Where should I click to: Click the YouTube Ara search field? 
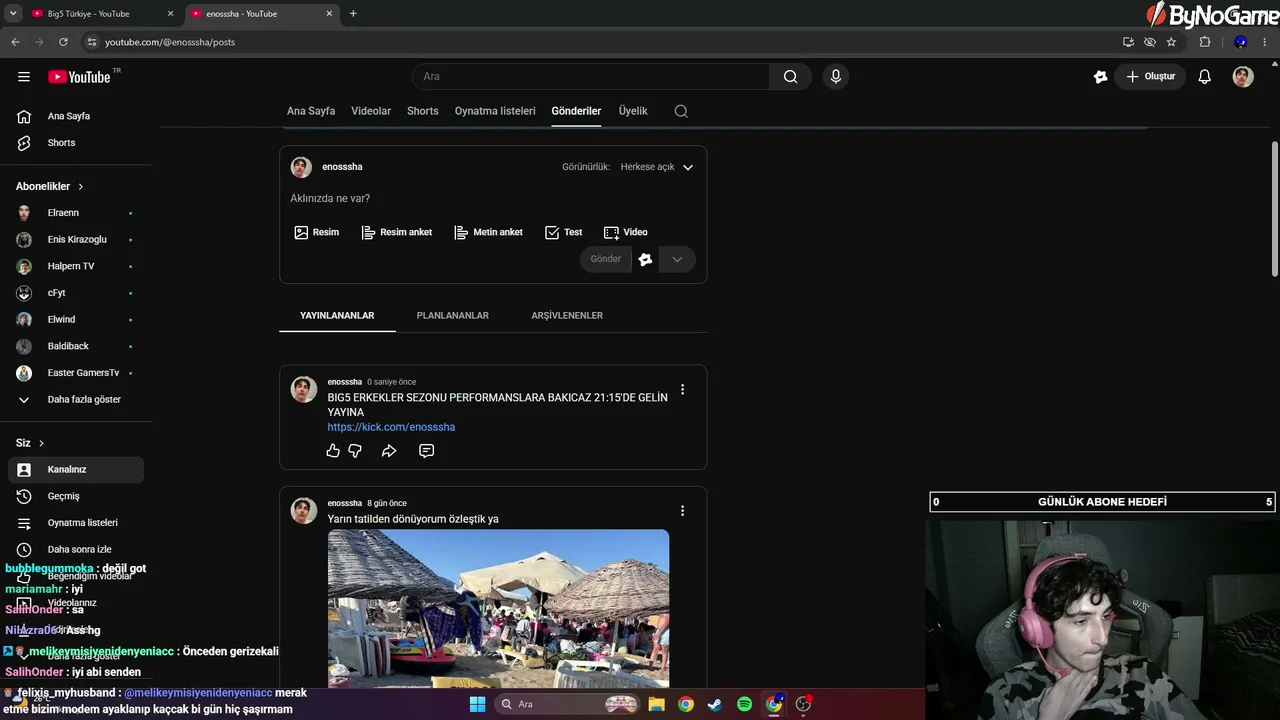tap(591, 77)
